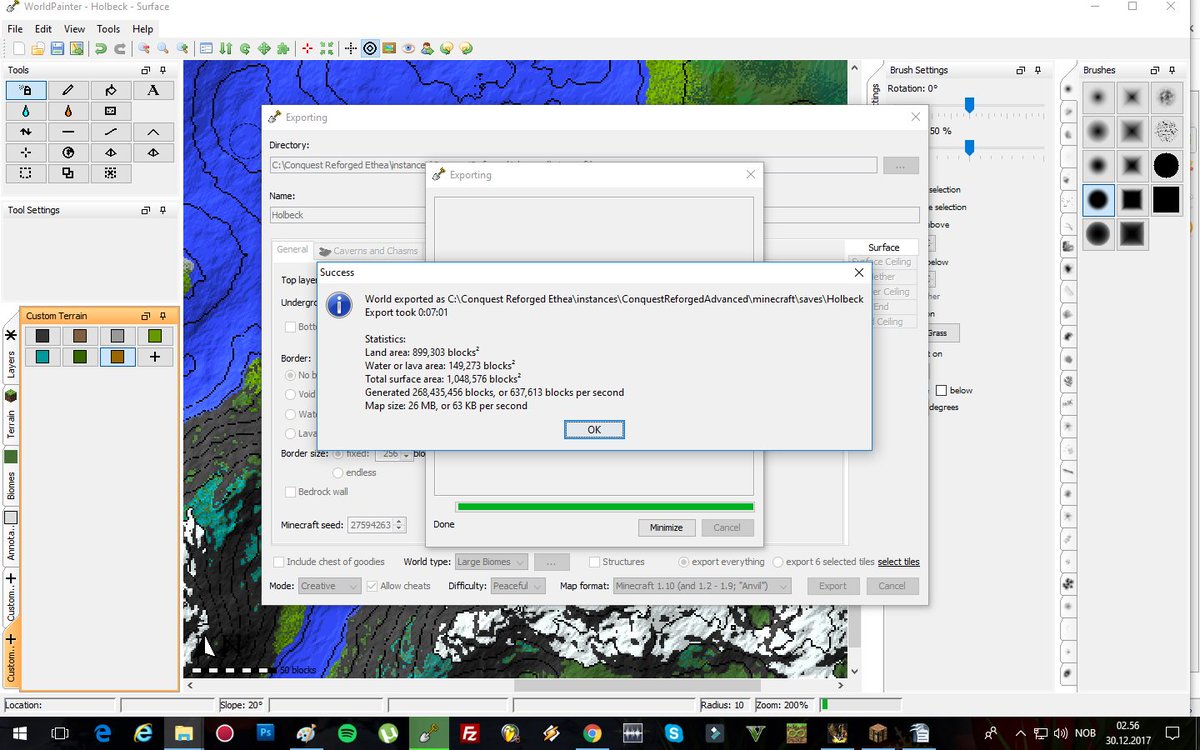Click the red spawn point crosshair icon
This screenshot has width=1200, height=750.
[x=307, y=48]
